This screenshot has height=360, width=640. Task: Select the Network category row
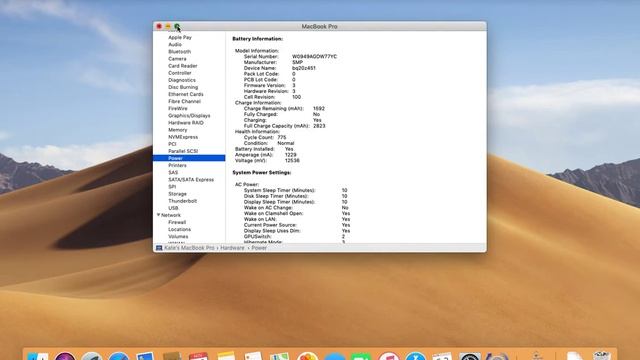click(171, 215)
